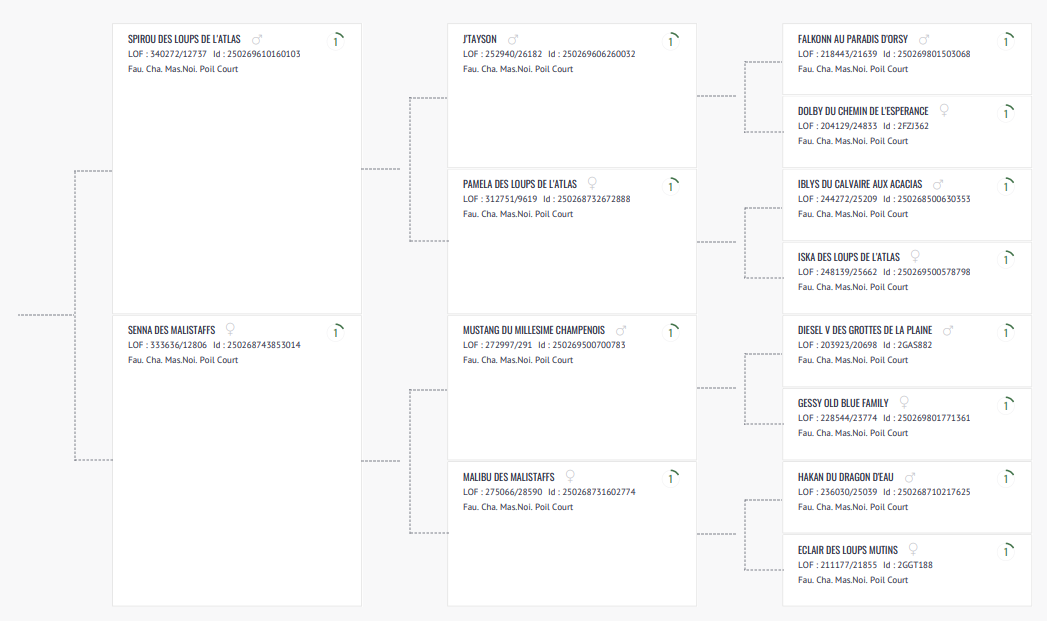Click the circular badge on FALKONN AU PARADIS D'ORSY card
This screenshot has height=621, width=1047.
(x=1006, y=41)
